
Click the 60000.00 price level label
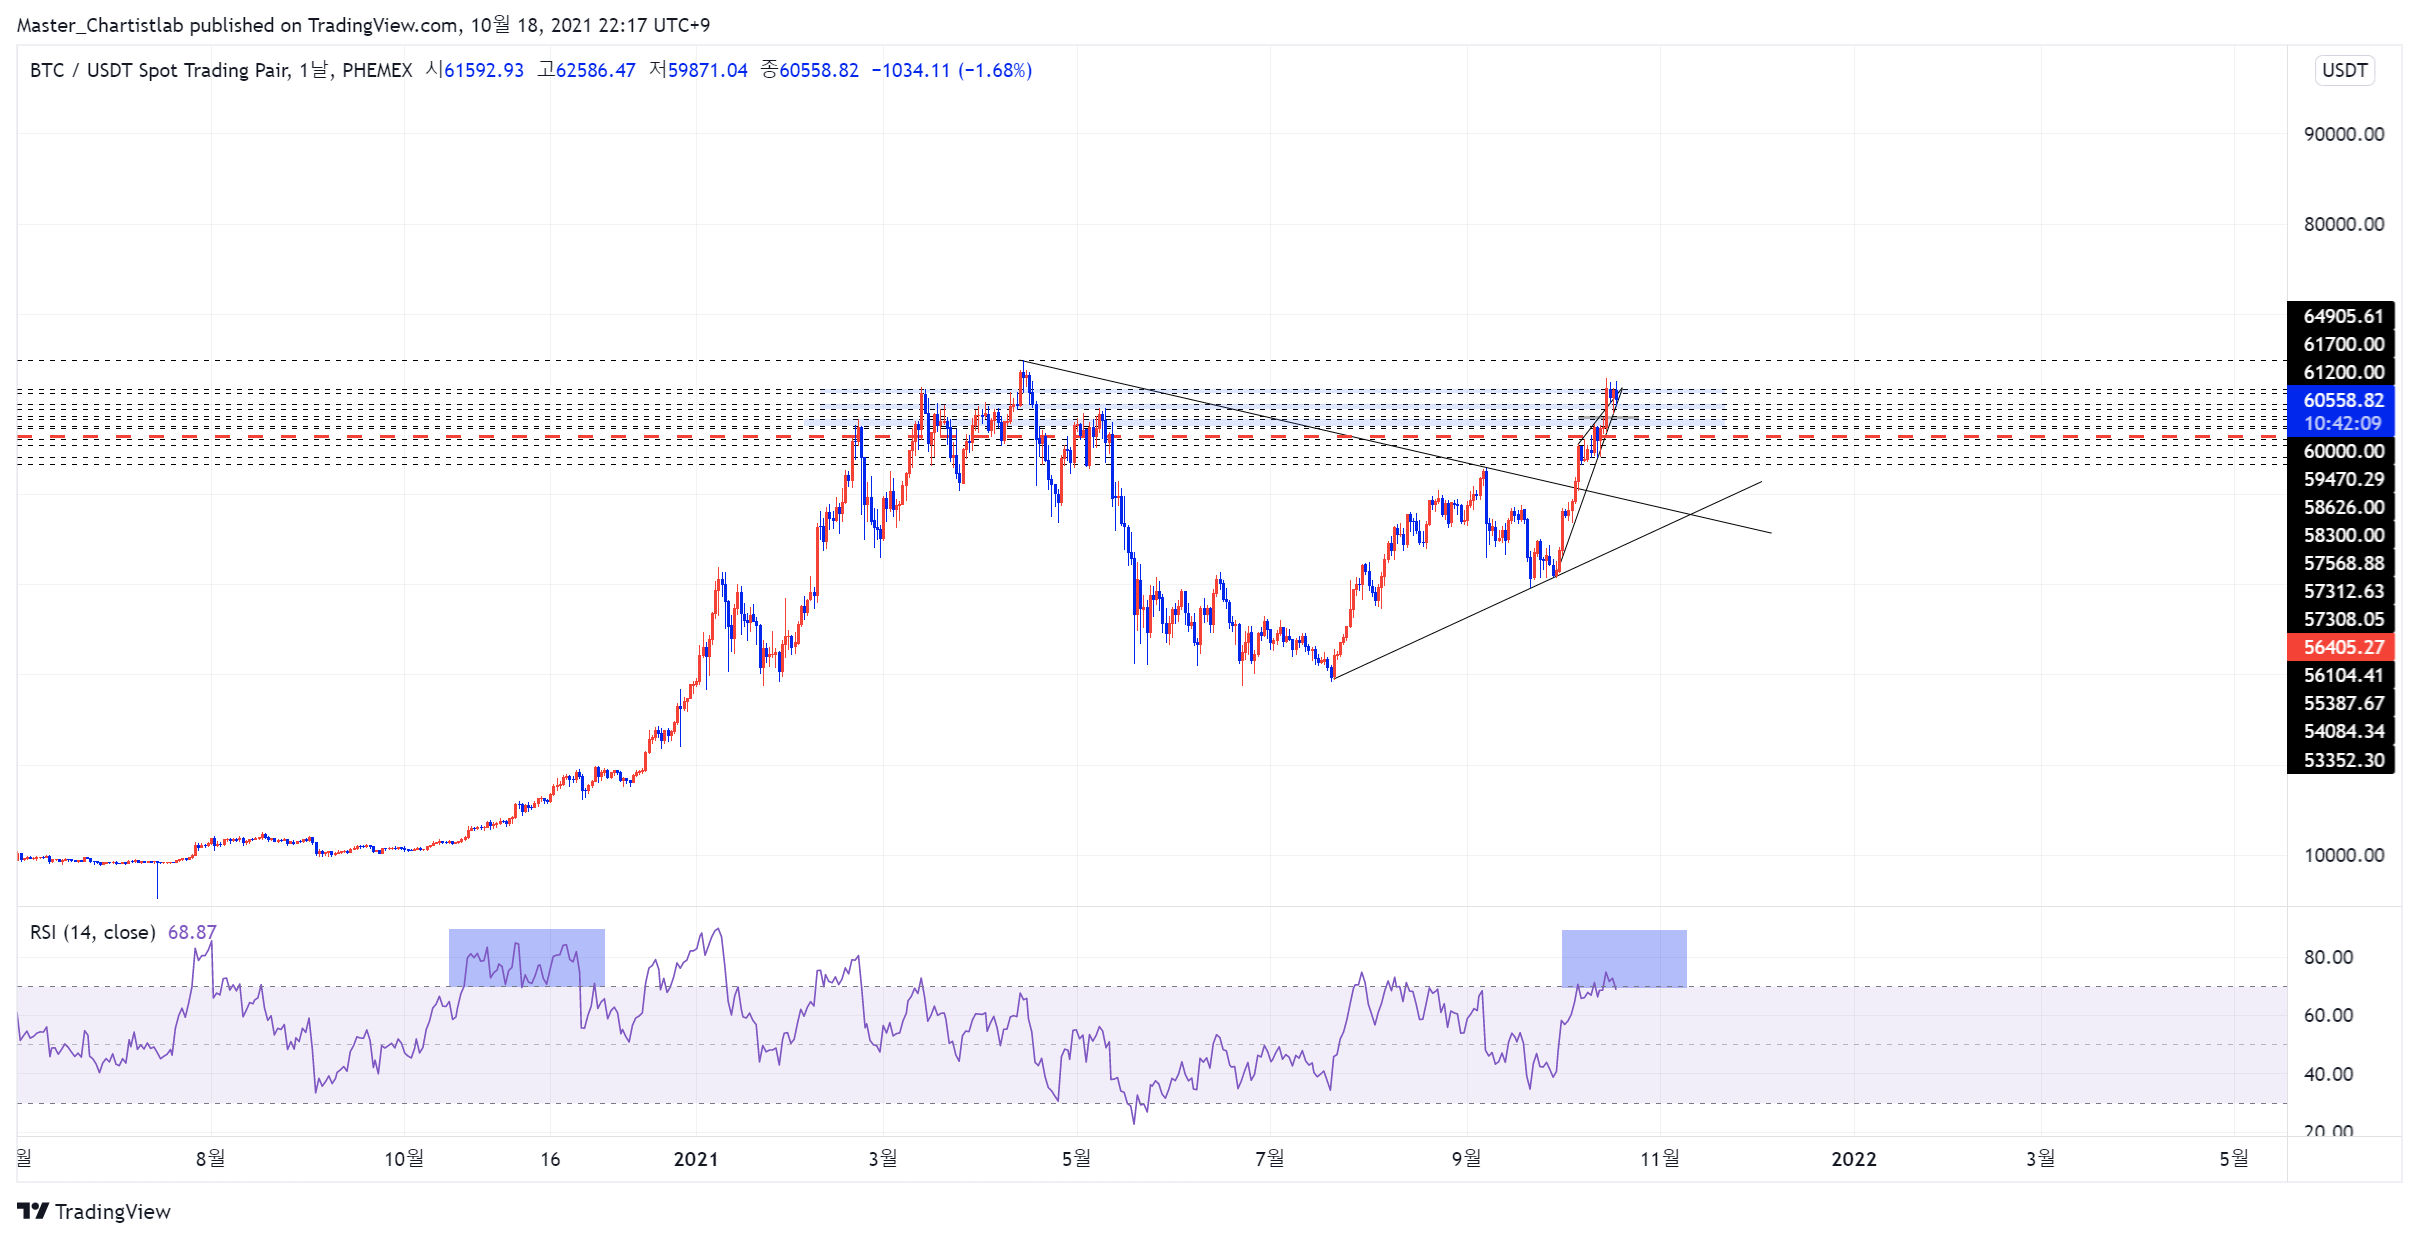tap(2343, 451)
